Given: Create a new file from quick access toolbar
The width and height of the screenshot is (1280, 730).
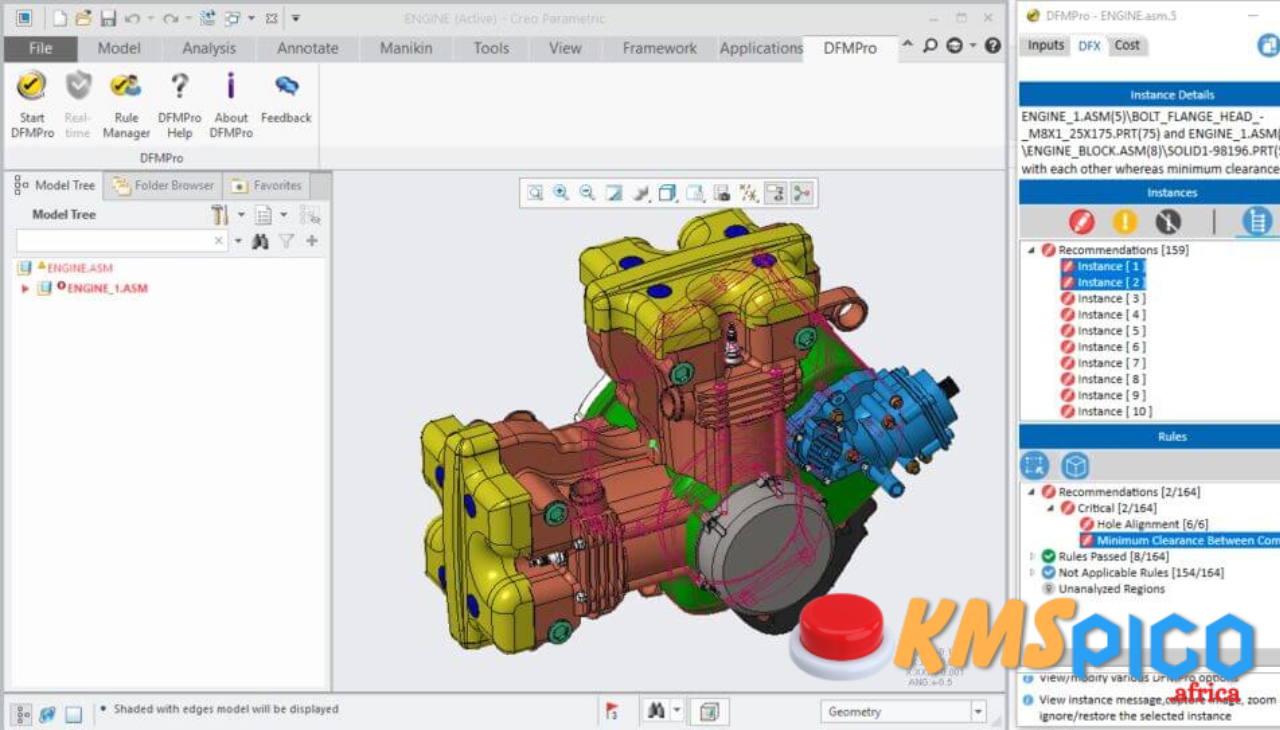Looking at the screenshot, I should click(60, 18).
